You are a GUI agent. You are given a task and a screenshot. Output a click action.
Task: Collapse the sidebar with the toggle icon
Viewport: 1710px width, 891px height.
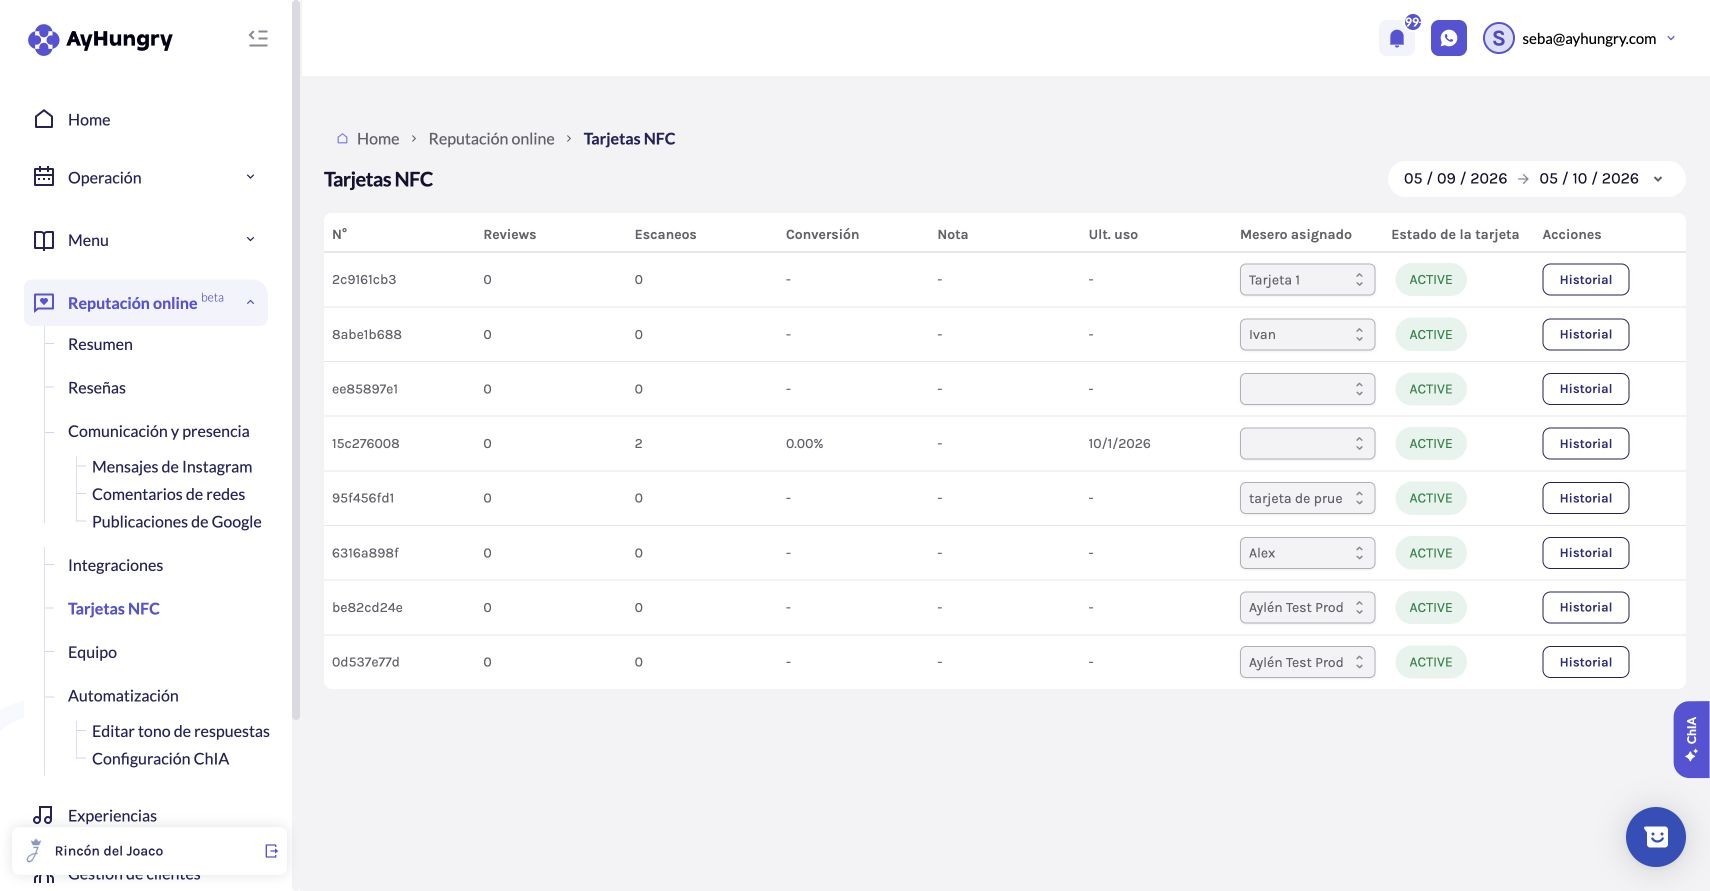tap(258, 38)
